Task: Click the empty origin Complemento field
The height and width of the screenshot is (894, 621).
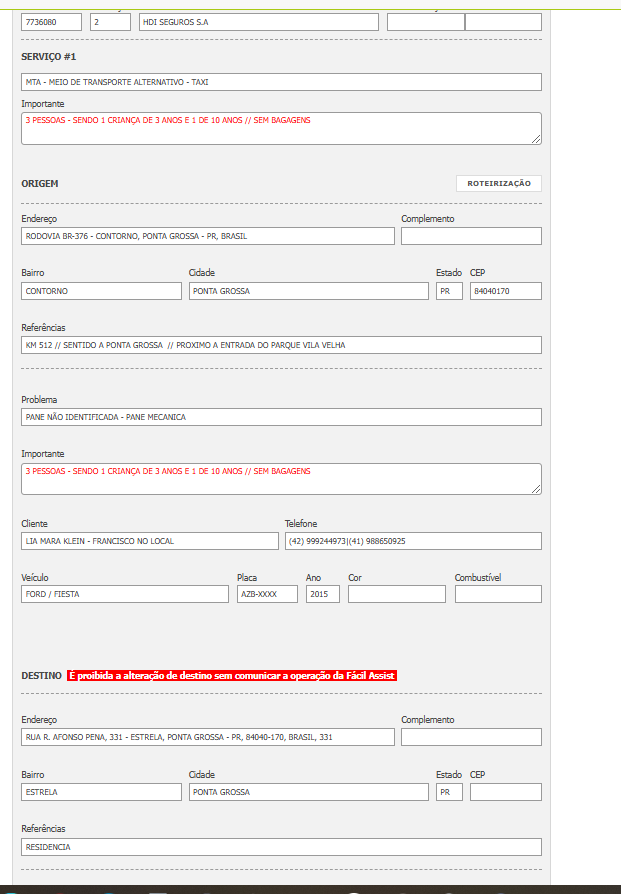Action: point(471,236)
